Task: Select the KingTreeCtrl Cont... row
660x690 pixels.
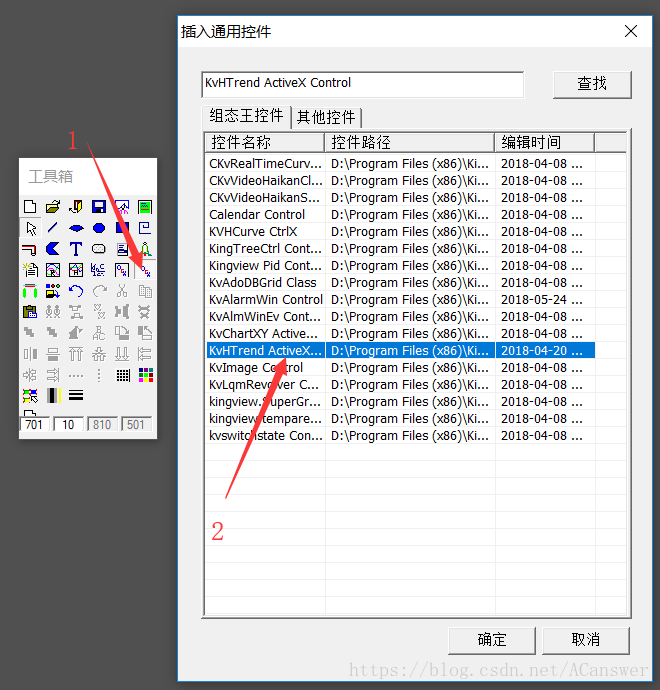Action: (x=400, y=249)
